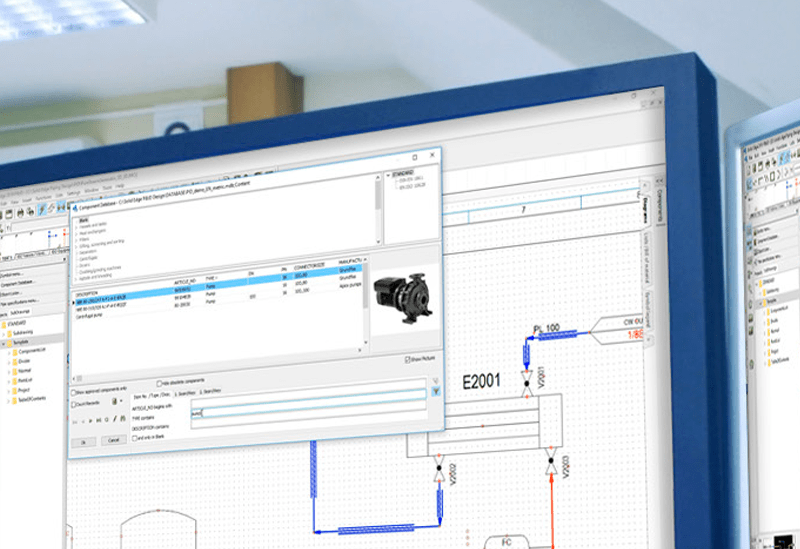This screenshot has height=549, width=800.
Task: Select 'Type No. / Type / Desc.' tab
Action: pyautogui.click(x=152, y=396)
